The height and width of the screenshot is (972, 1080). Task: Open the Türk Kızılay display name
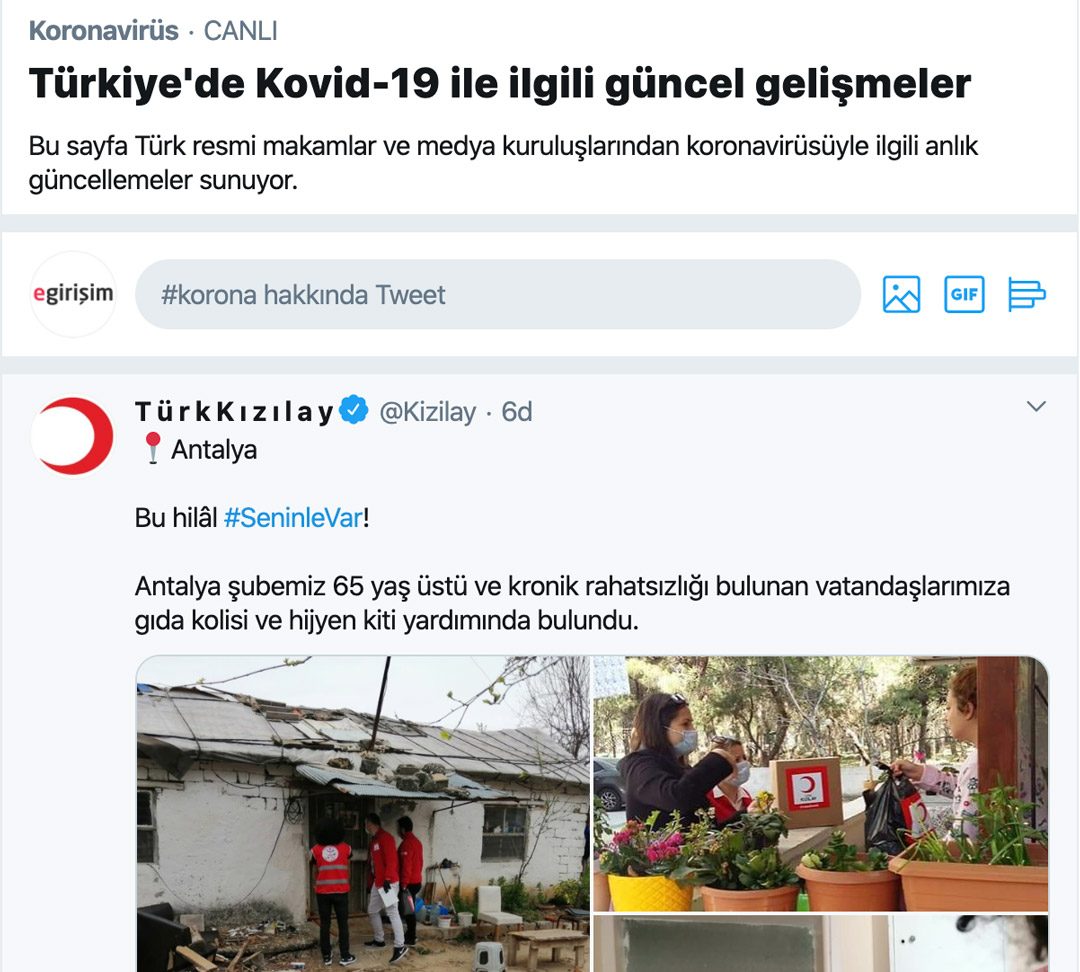pyautogui.click(x=235, y=412)
